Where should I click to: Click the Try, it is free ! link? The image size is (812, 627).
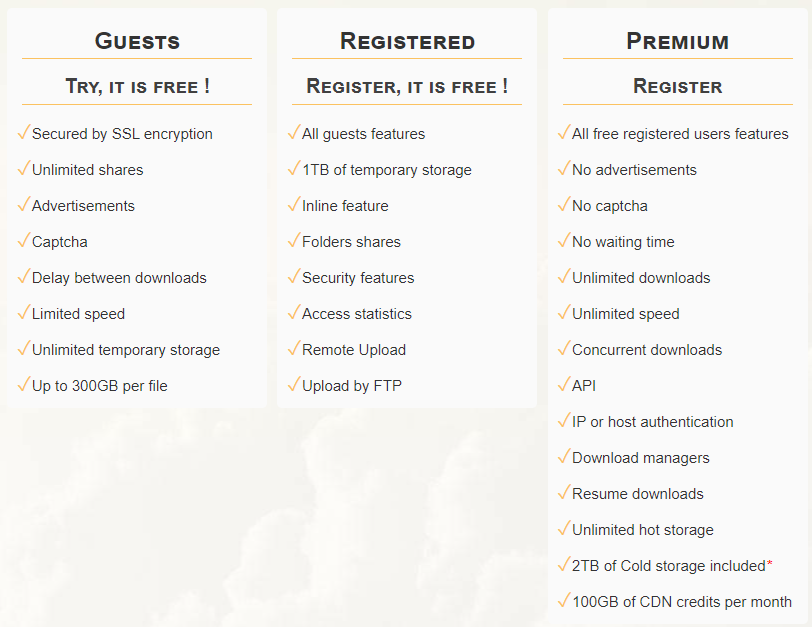click(x=137, y=87)
